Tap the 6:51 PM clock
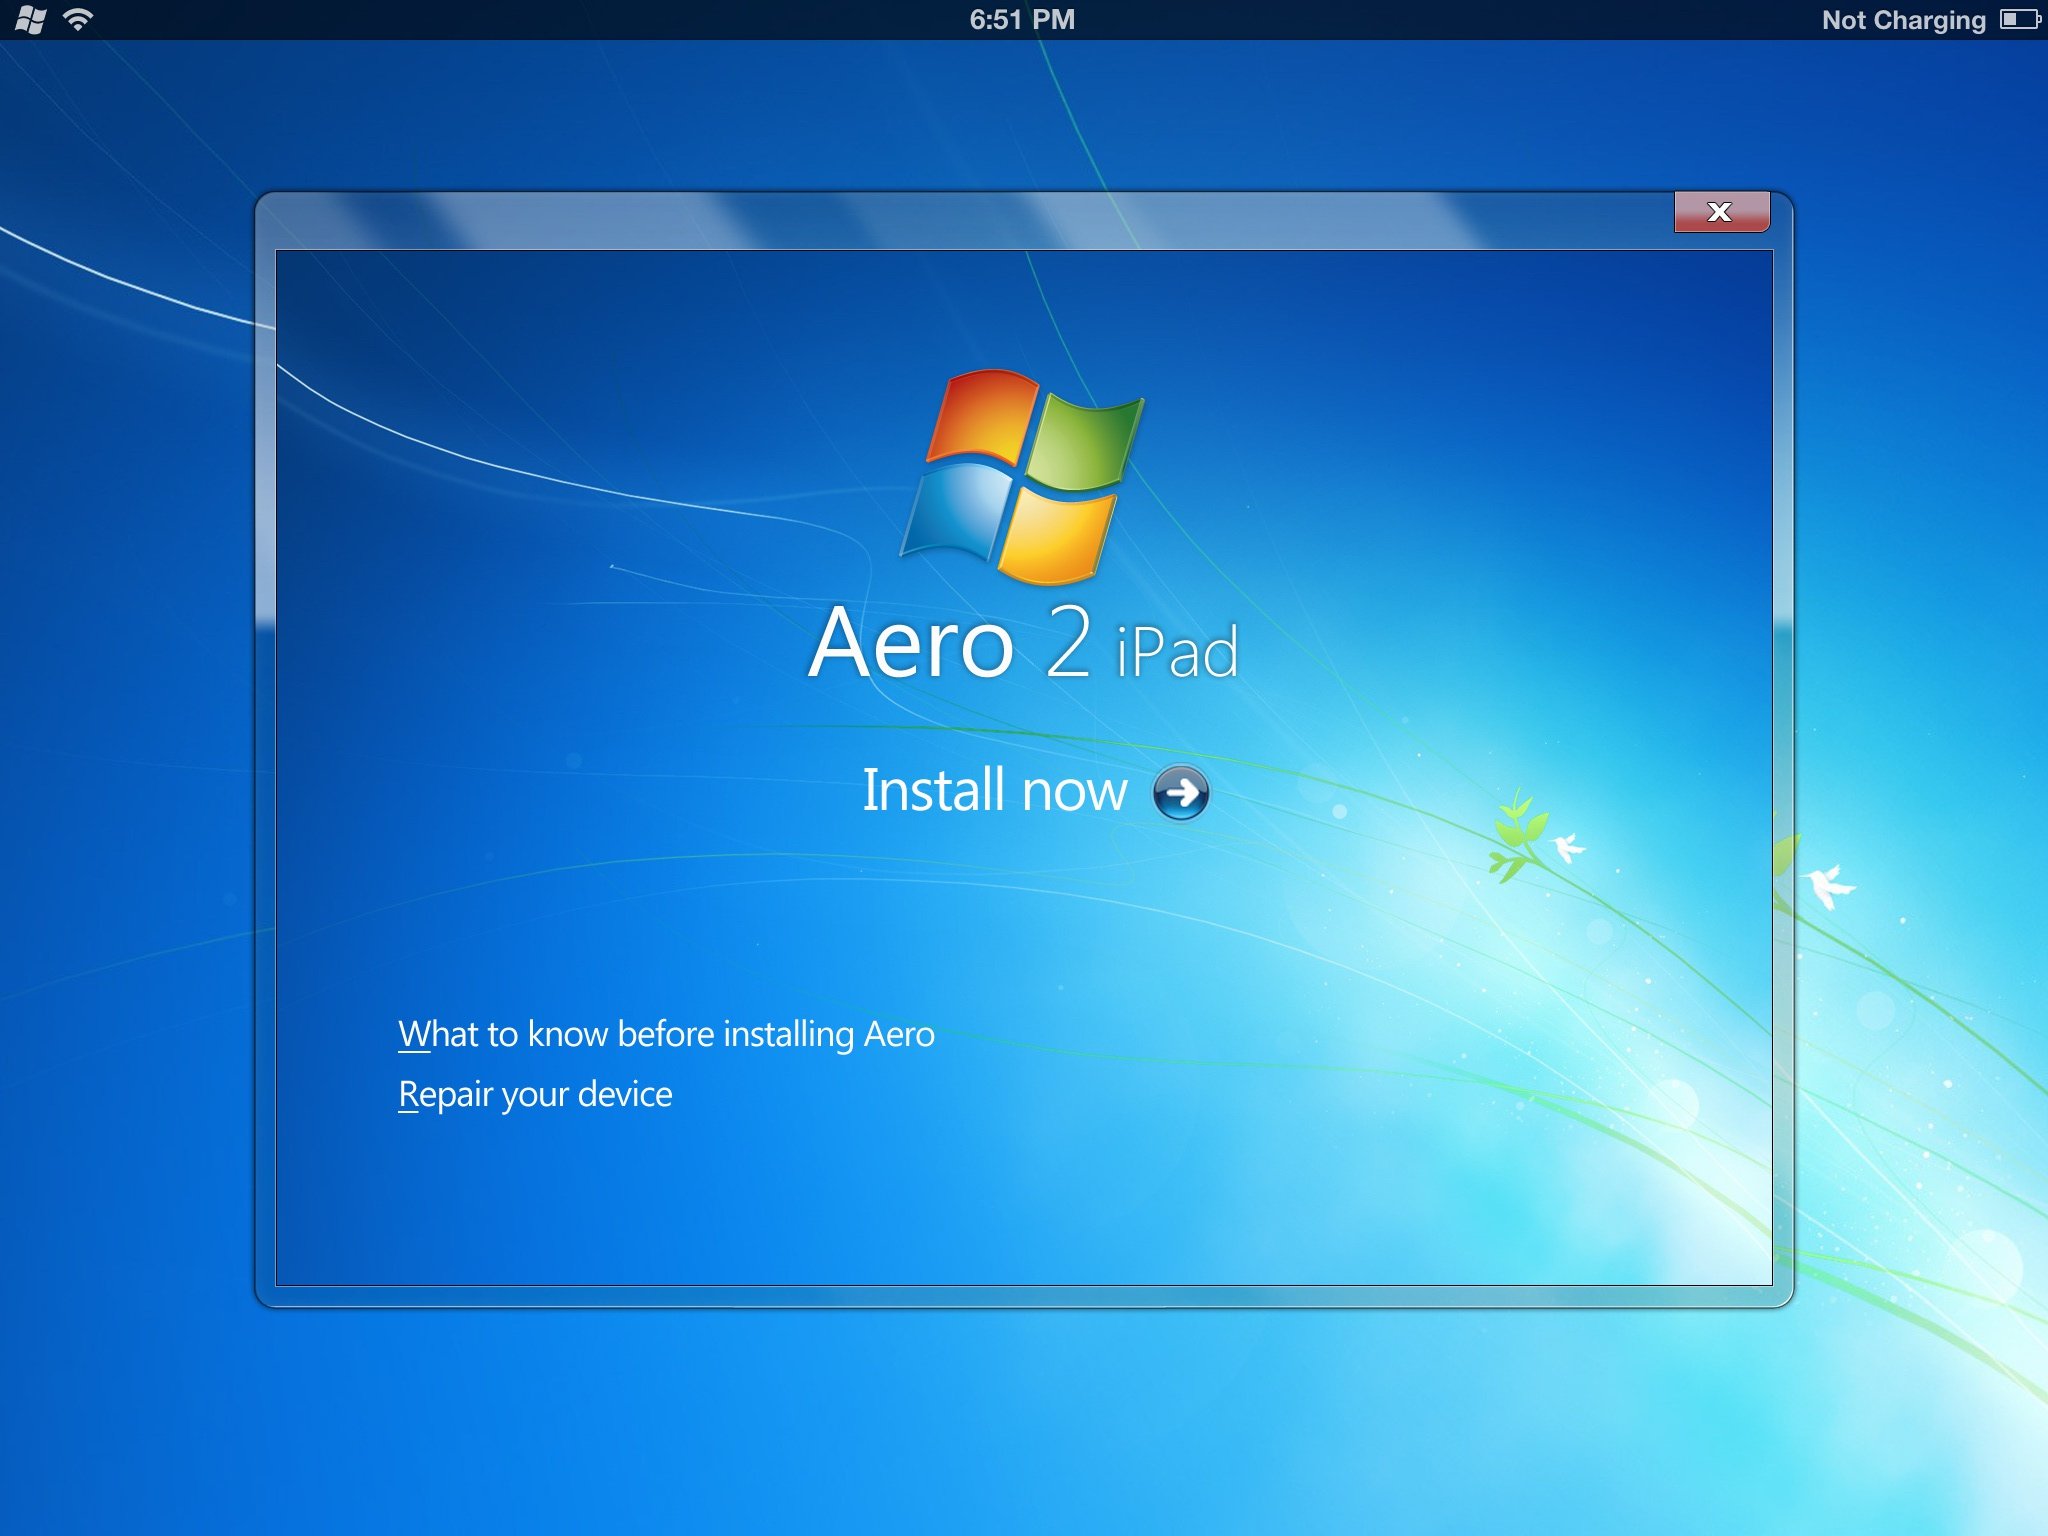Image resolution: width=2048 pixels, height=1536 pixels. click(x=1022, y=19)
